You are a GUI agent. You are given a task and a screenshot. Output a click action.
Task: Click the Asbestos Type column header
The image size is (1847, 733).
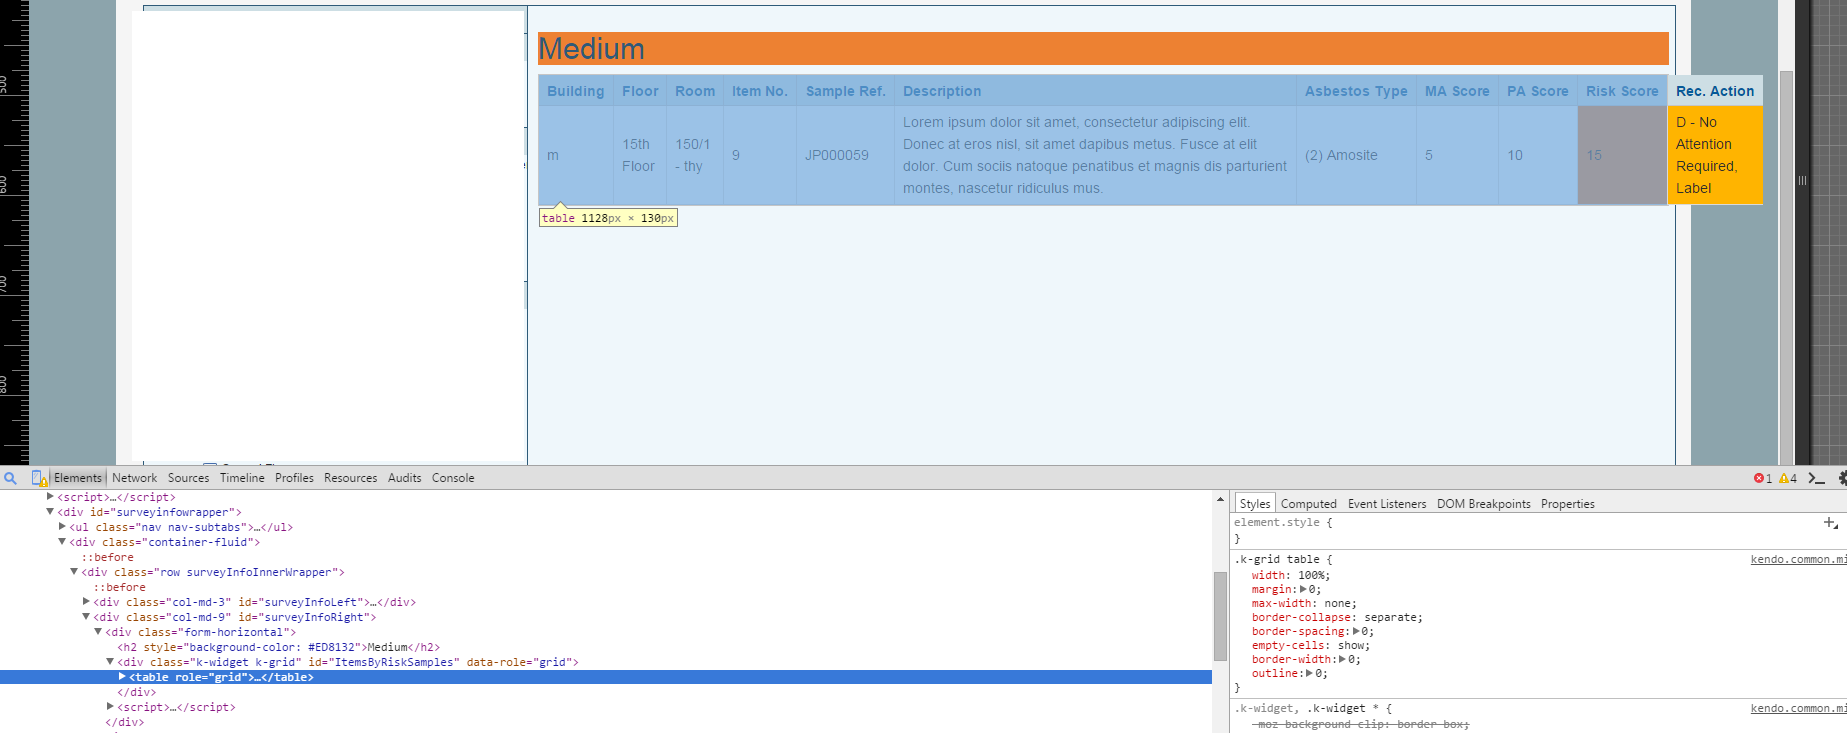[x=1356, y=91]
